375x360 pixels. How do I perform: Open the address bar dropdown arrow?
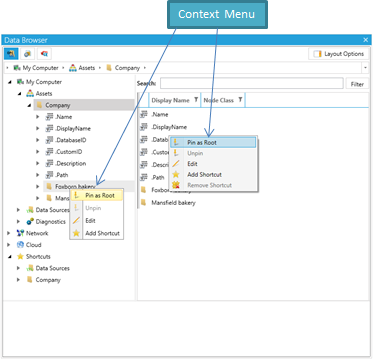pos(365,68)
